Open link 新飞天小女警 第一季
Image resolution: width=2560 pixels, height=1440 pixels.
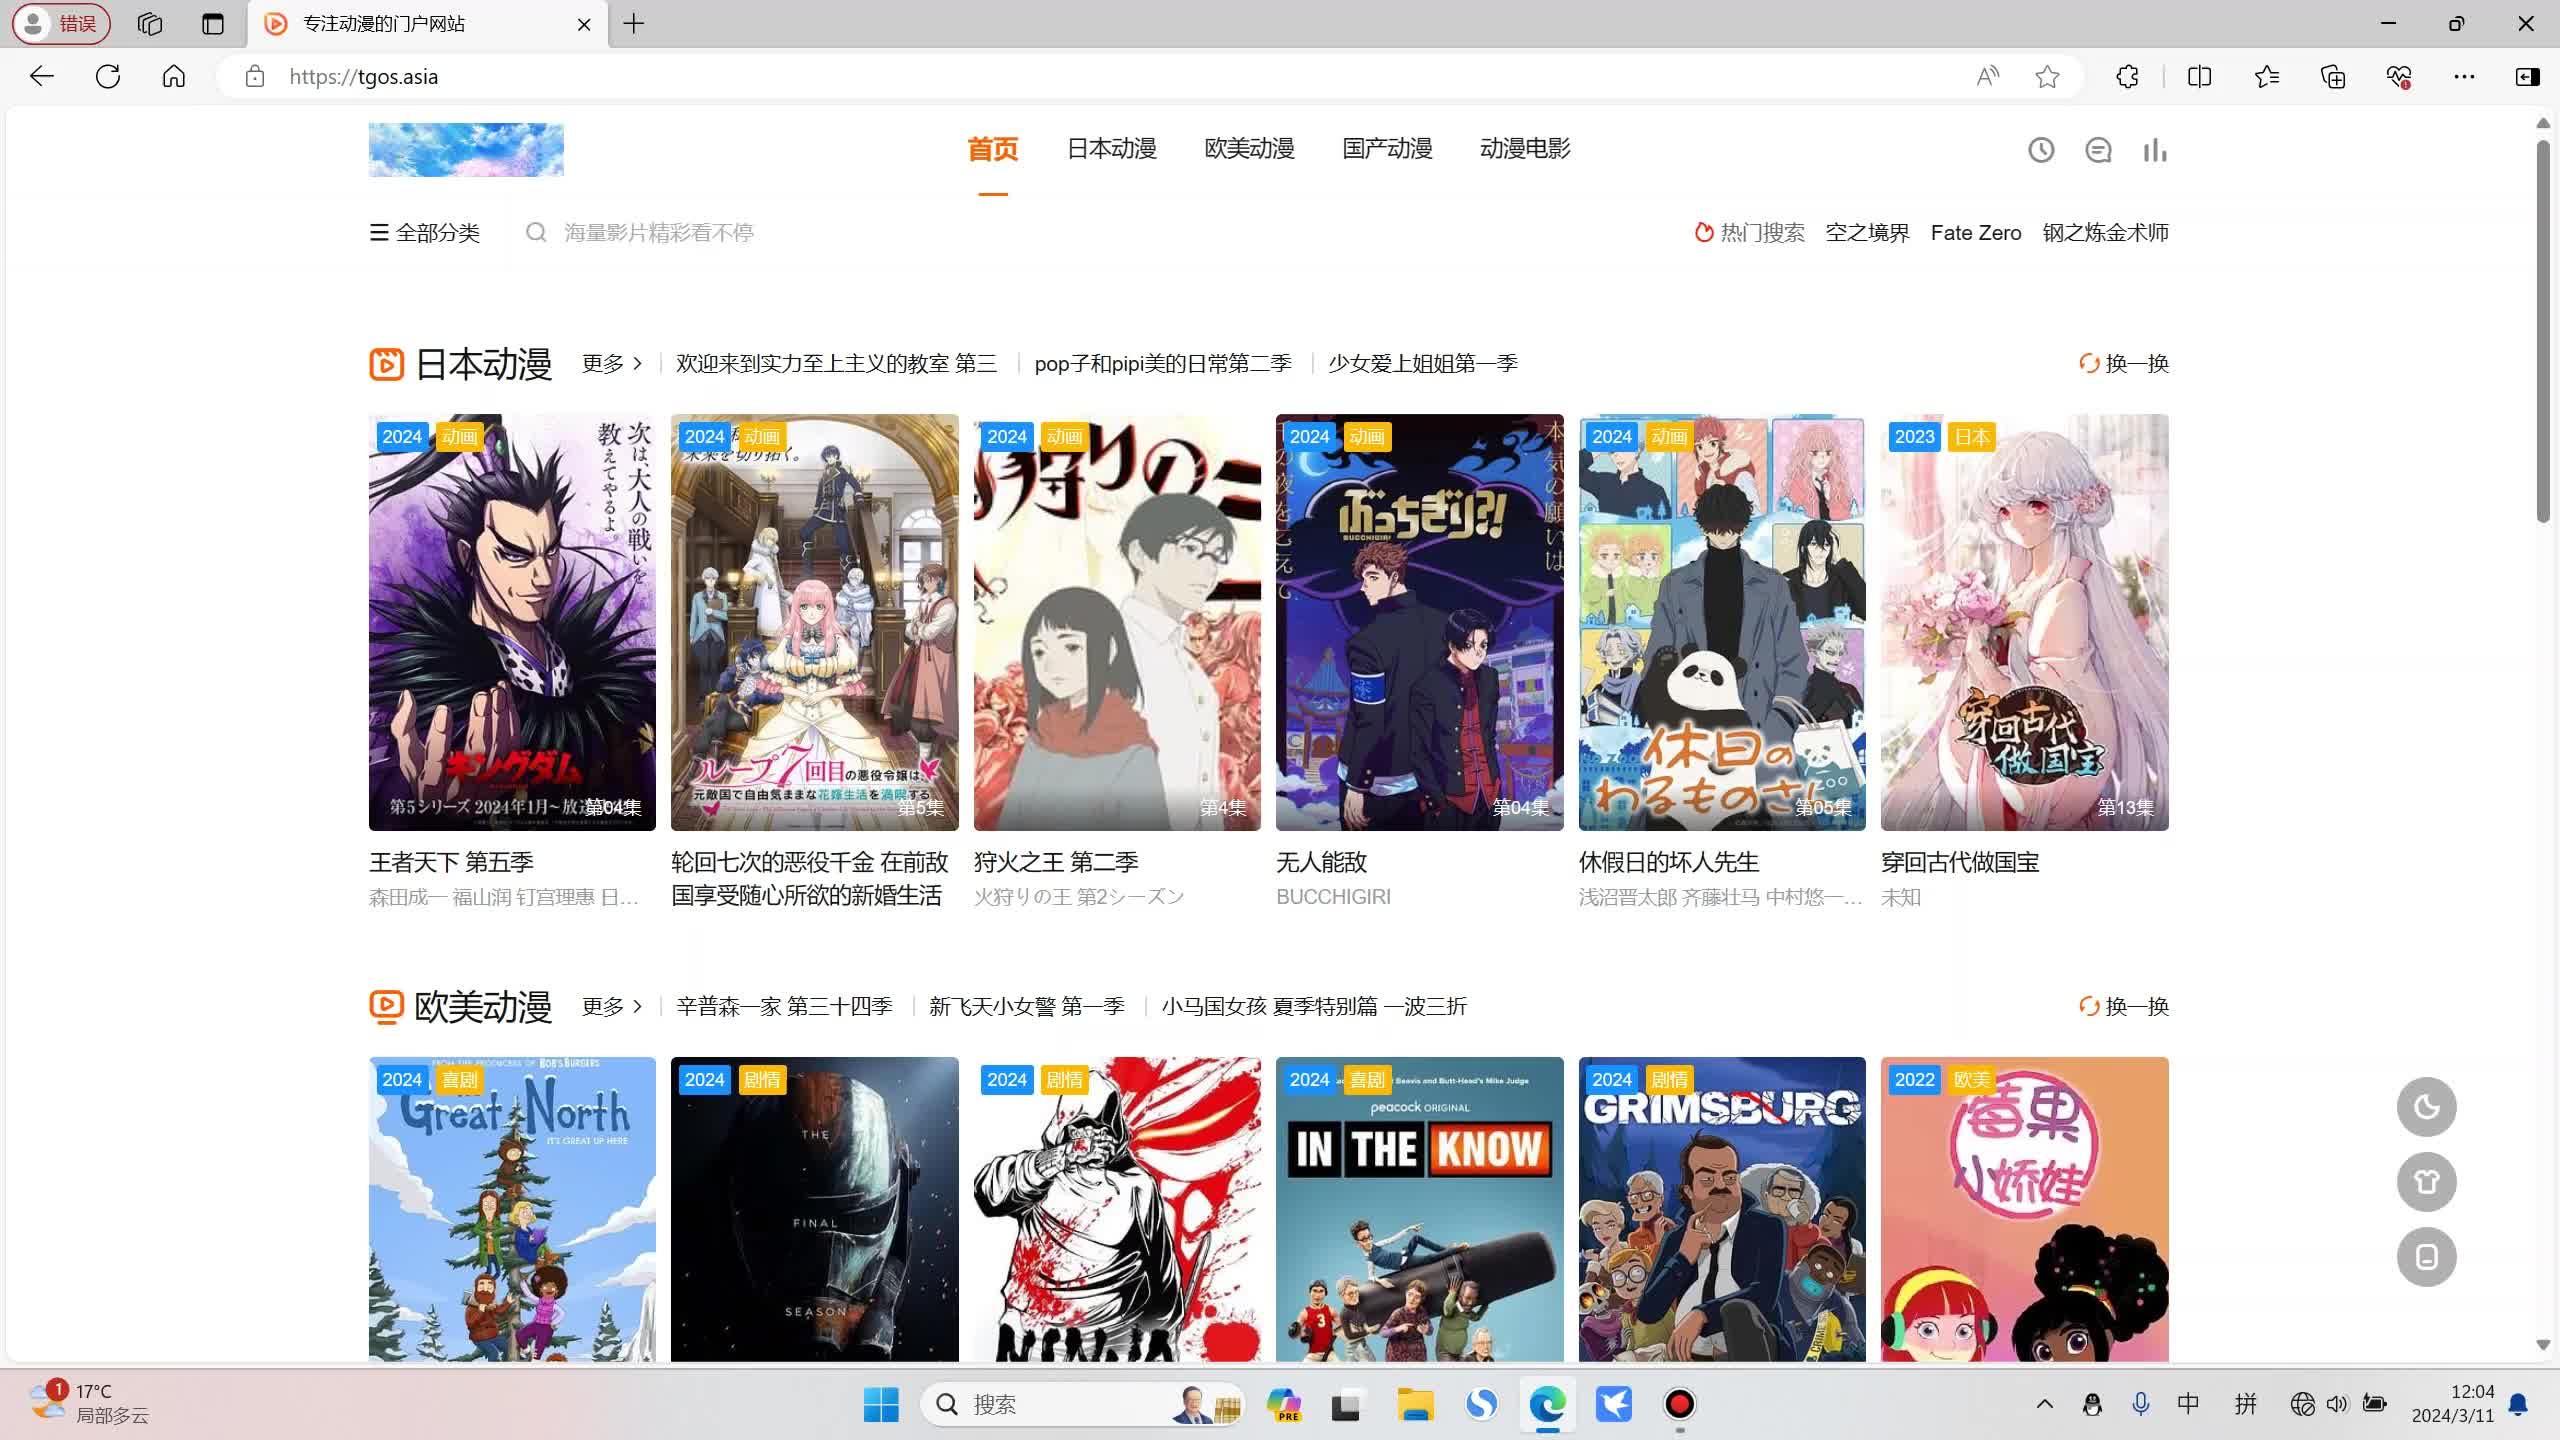point(1027,1006)
